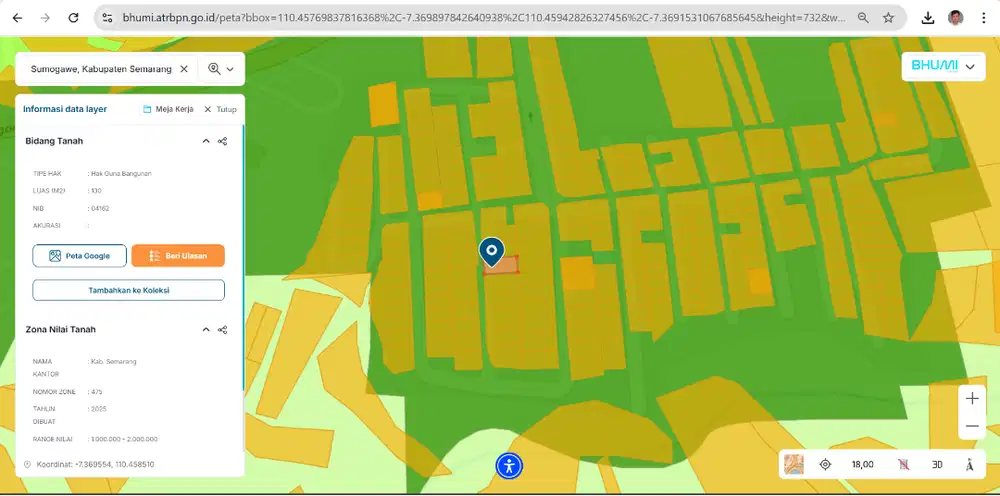Zoom out the map with minus
1000x496 pixels.
(972, 427)
